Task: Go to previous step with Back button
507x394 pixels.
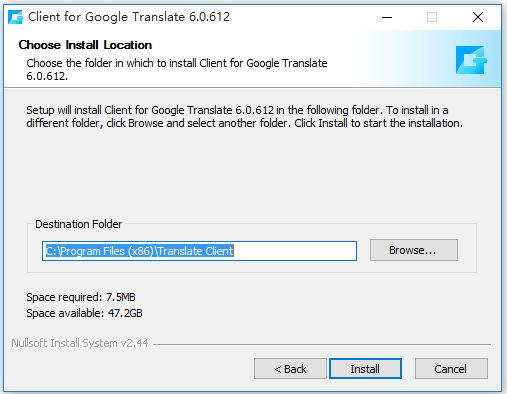Action: [x=290, y=369]
